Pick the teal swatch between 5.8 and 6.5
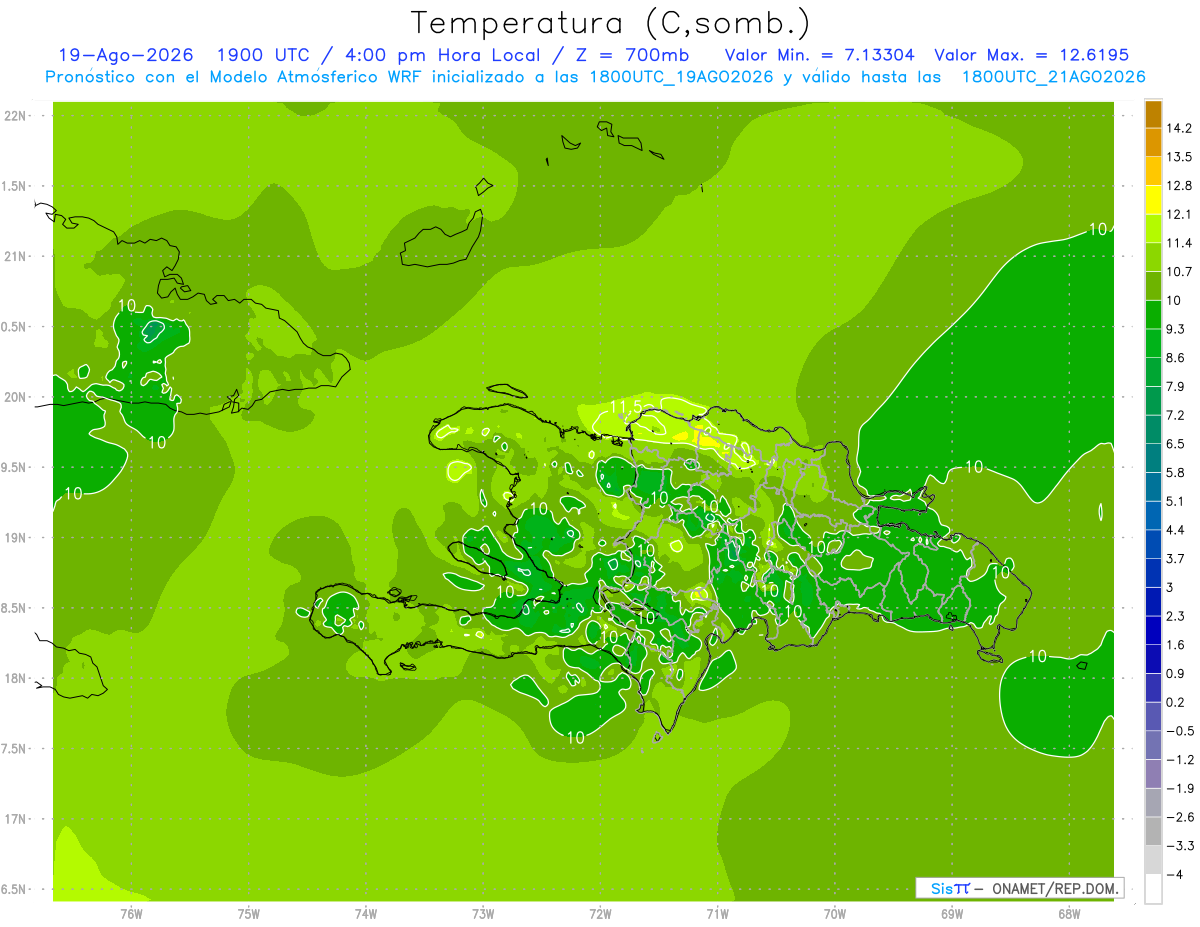The width and height of the screenshot is (1200, 927). (x=1153, y=458)
